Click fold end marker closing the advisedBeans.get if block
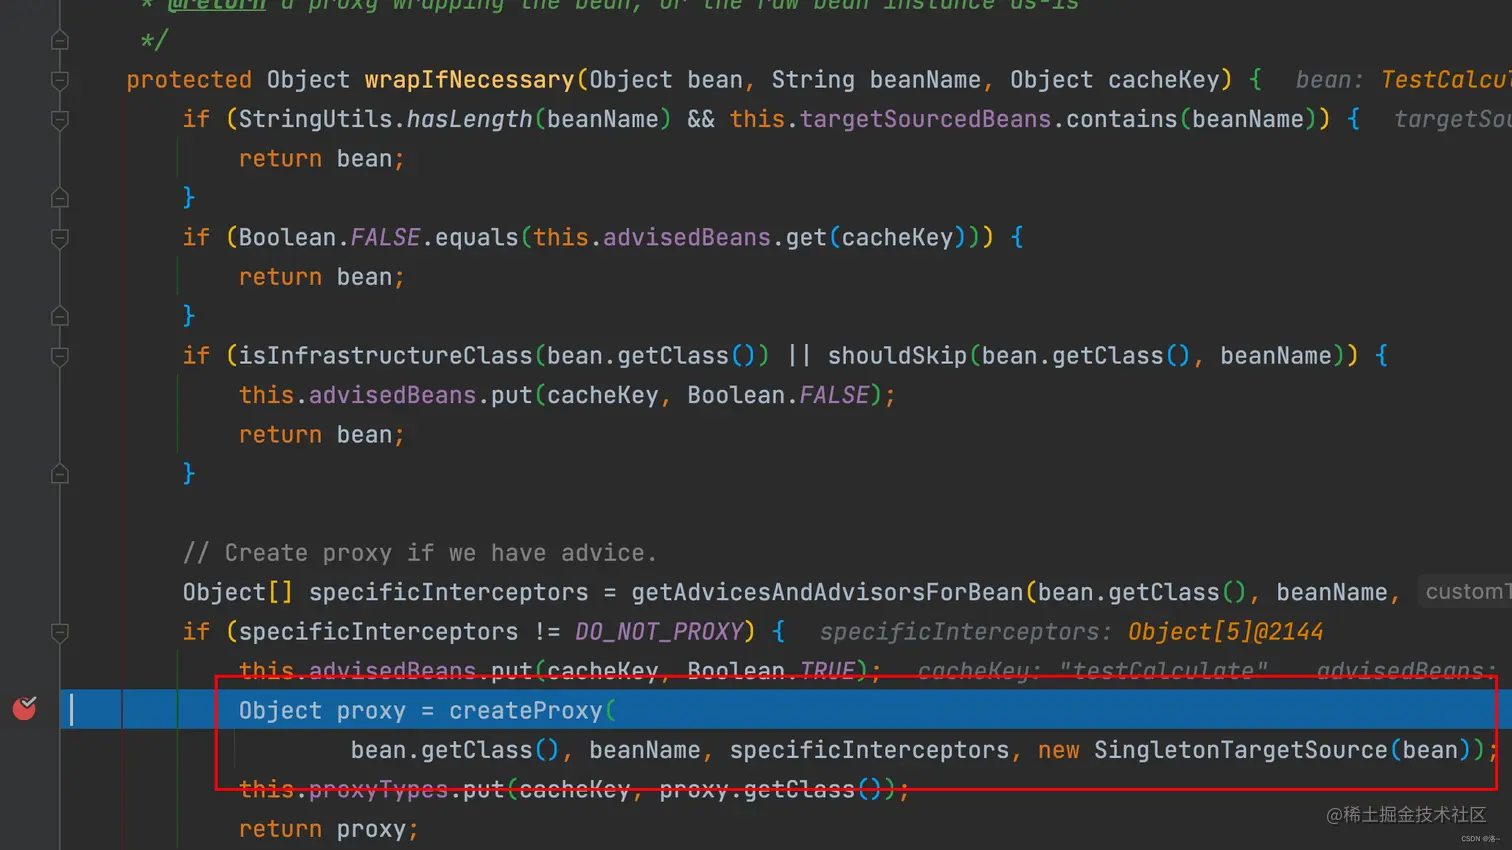The height and width of the screenshot is (850, 1512). (60, 316)
